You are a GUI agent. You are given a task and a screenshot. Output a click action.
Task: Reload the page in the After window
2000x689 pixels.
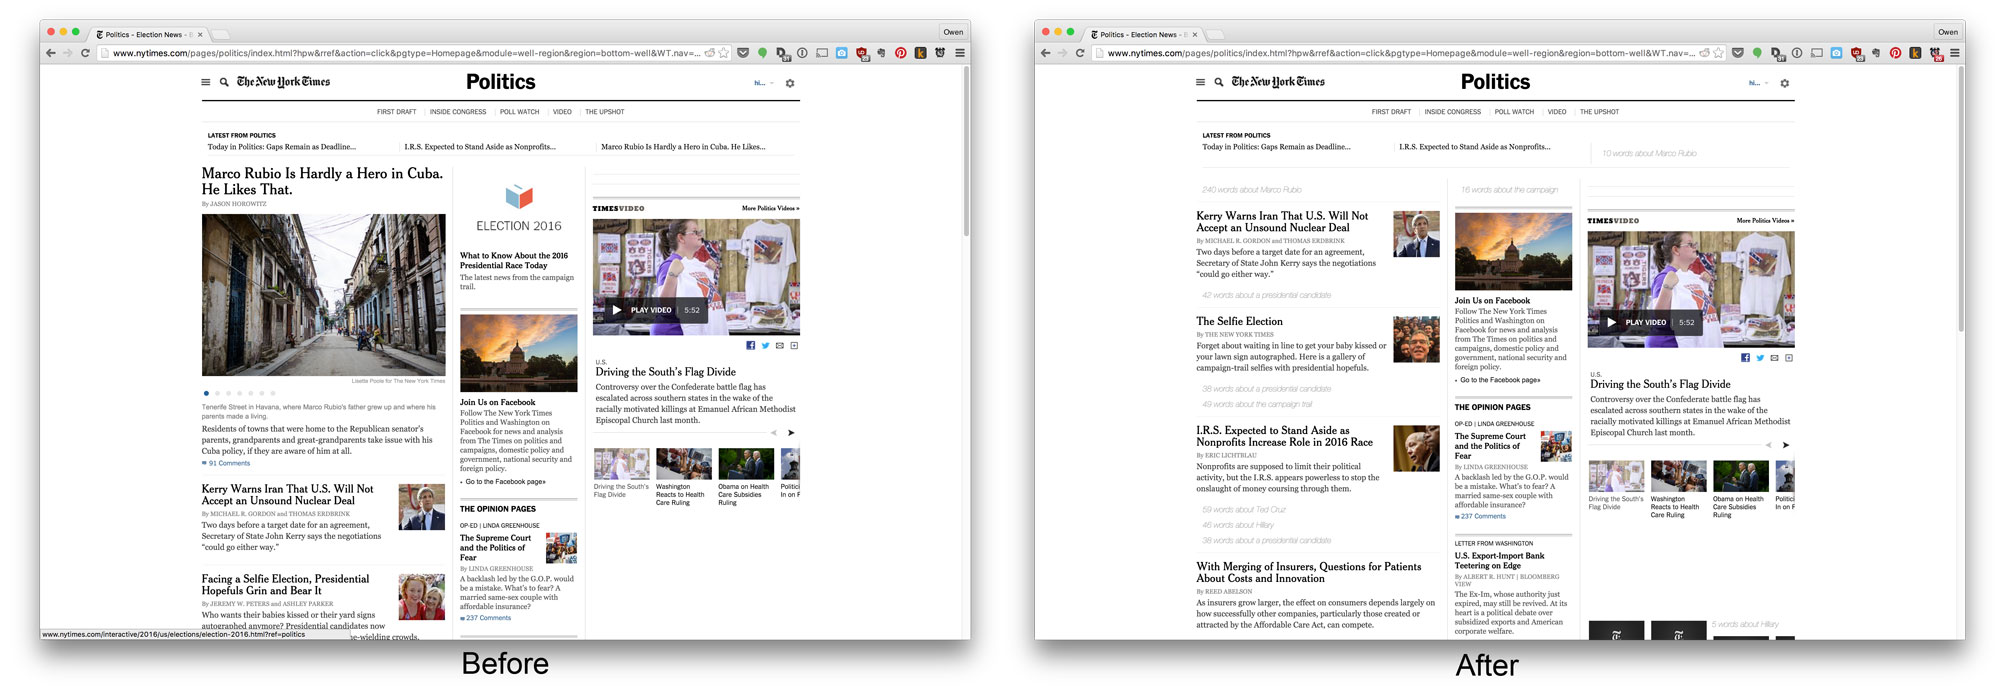click(x=1080, y=53)
